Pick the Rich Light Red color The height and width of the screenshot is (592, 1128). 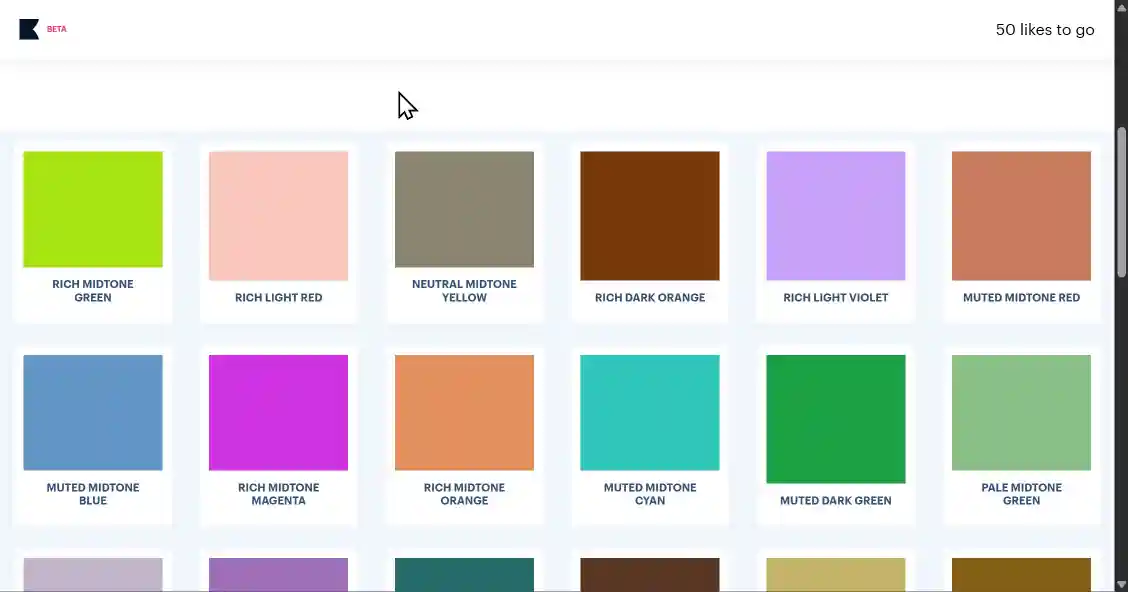click(x=278, y=216)
